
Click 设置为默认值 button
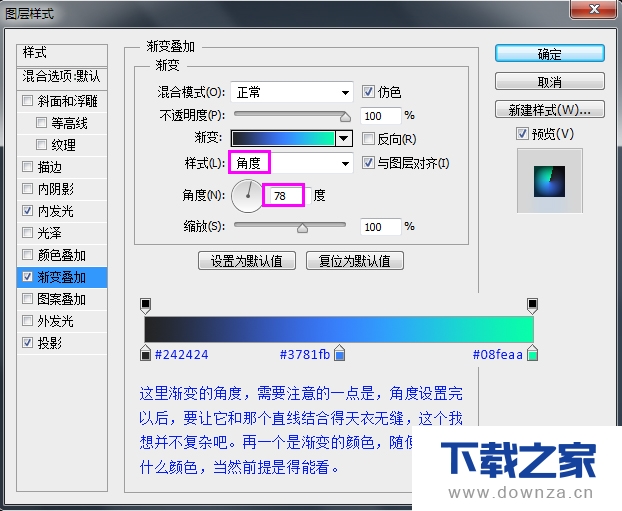[x=247, y=261]
